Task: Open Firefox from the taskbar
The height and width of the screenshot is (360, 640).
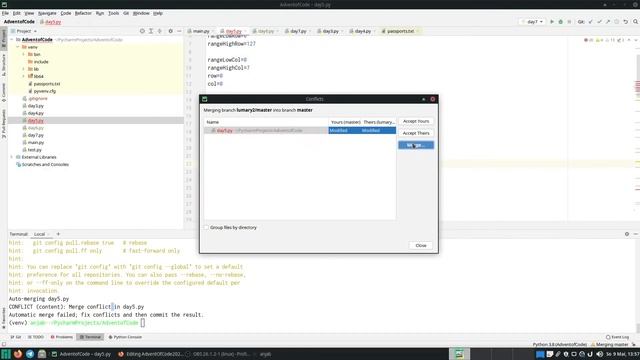Action: click(18, 354)
